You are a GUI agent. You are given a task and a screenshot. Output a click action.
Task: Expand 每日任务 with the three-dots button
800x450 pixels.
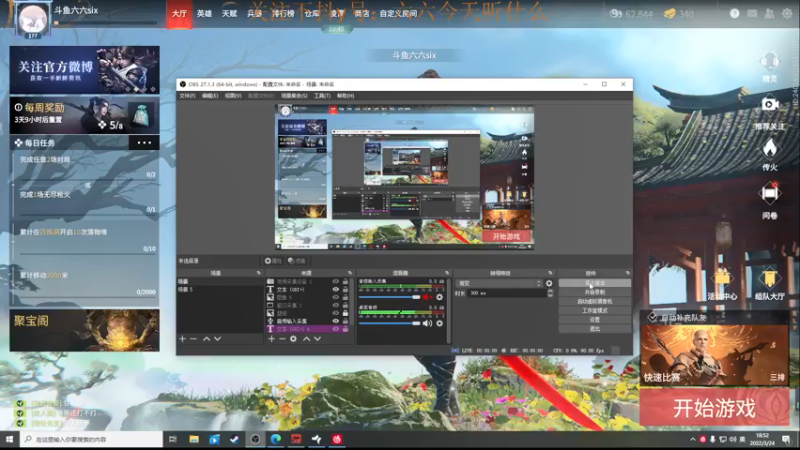[x=144, y=143]
